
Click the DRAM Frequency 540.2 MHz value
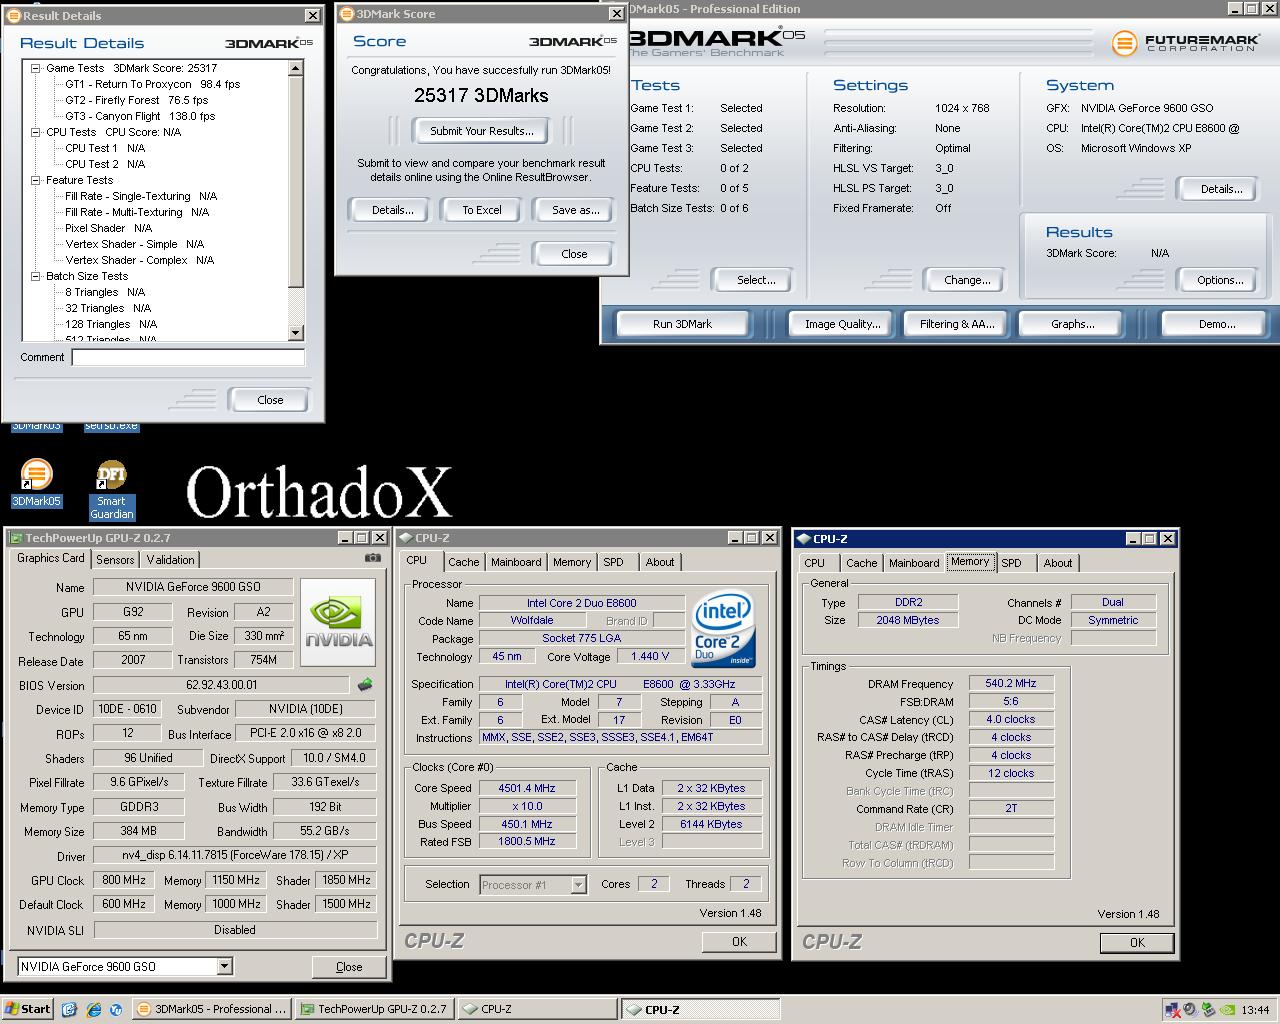(1011, 684)
